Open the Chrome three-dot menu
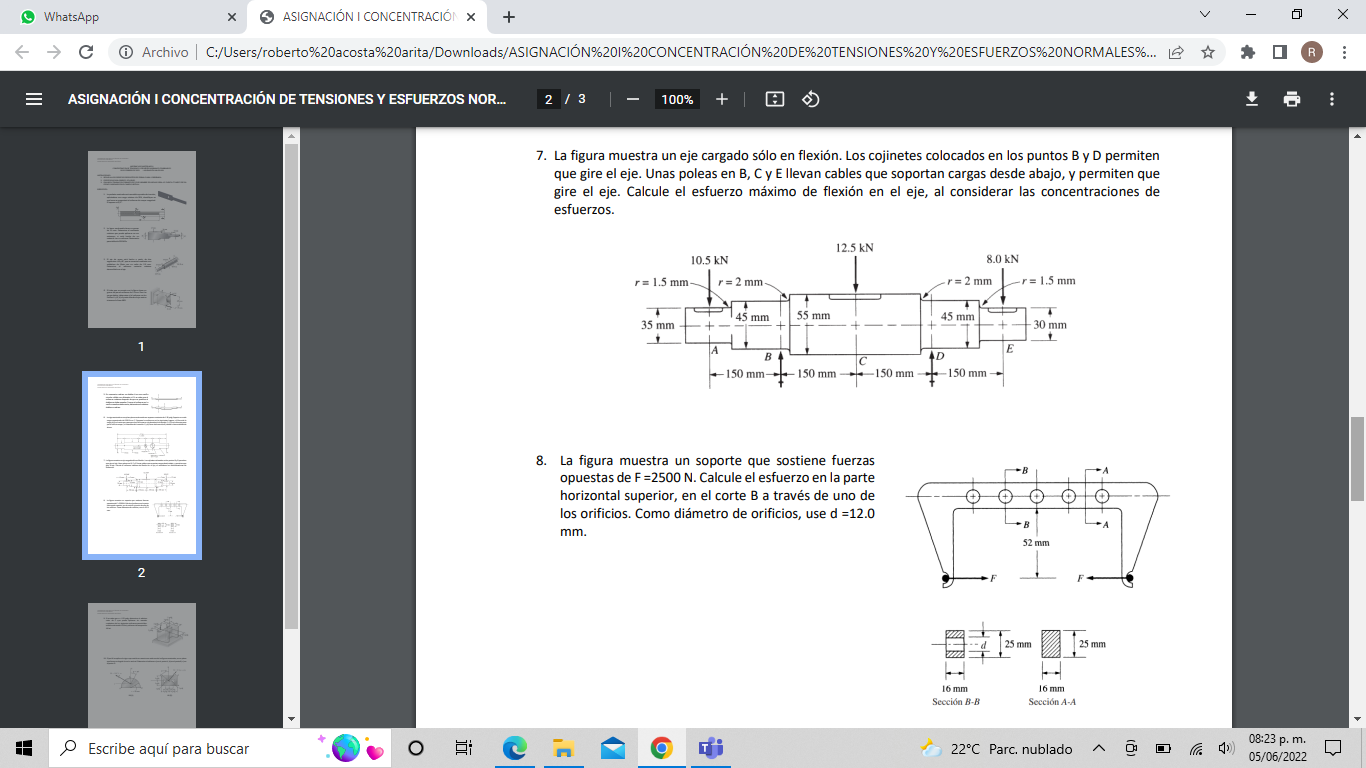The height and width of the screenshot is (768, 1366). 1343,52
